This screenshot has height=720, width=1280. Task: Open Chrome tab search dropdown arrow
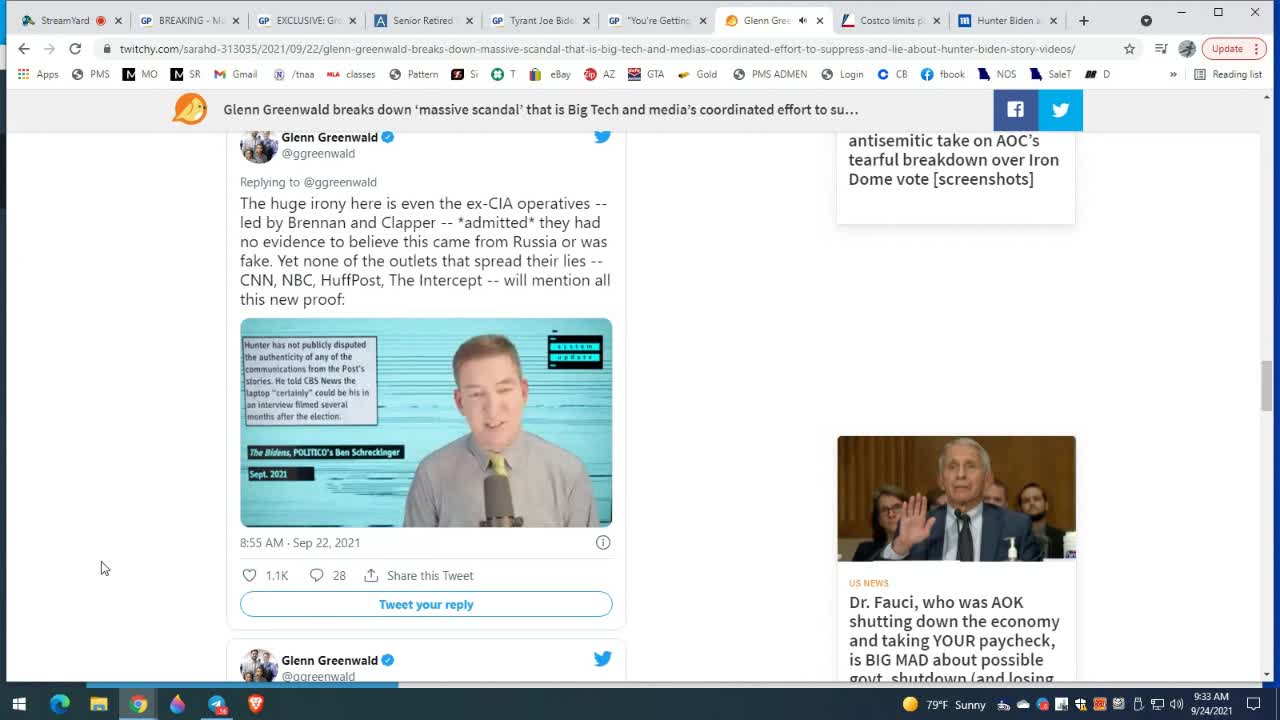point(1146,20)
